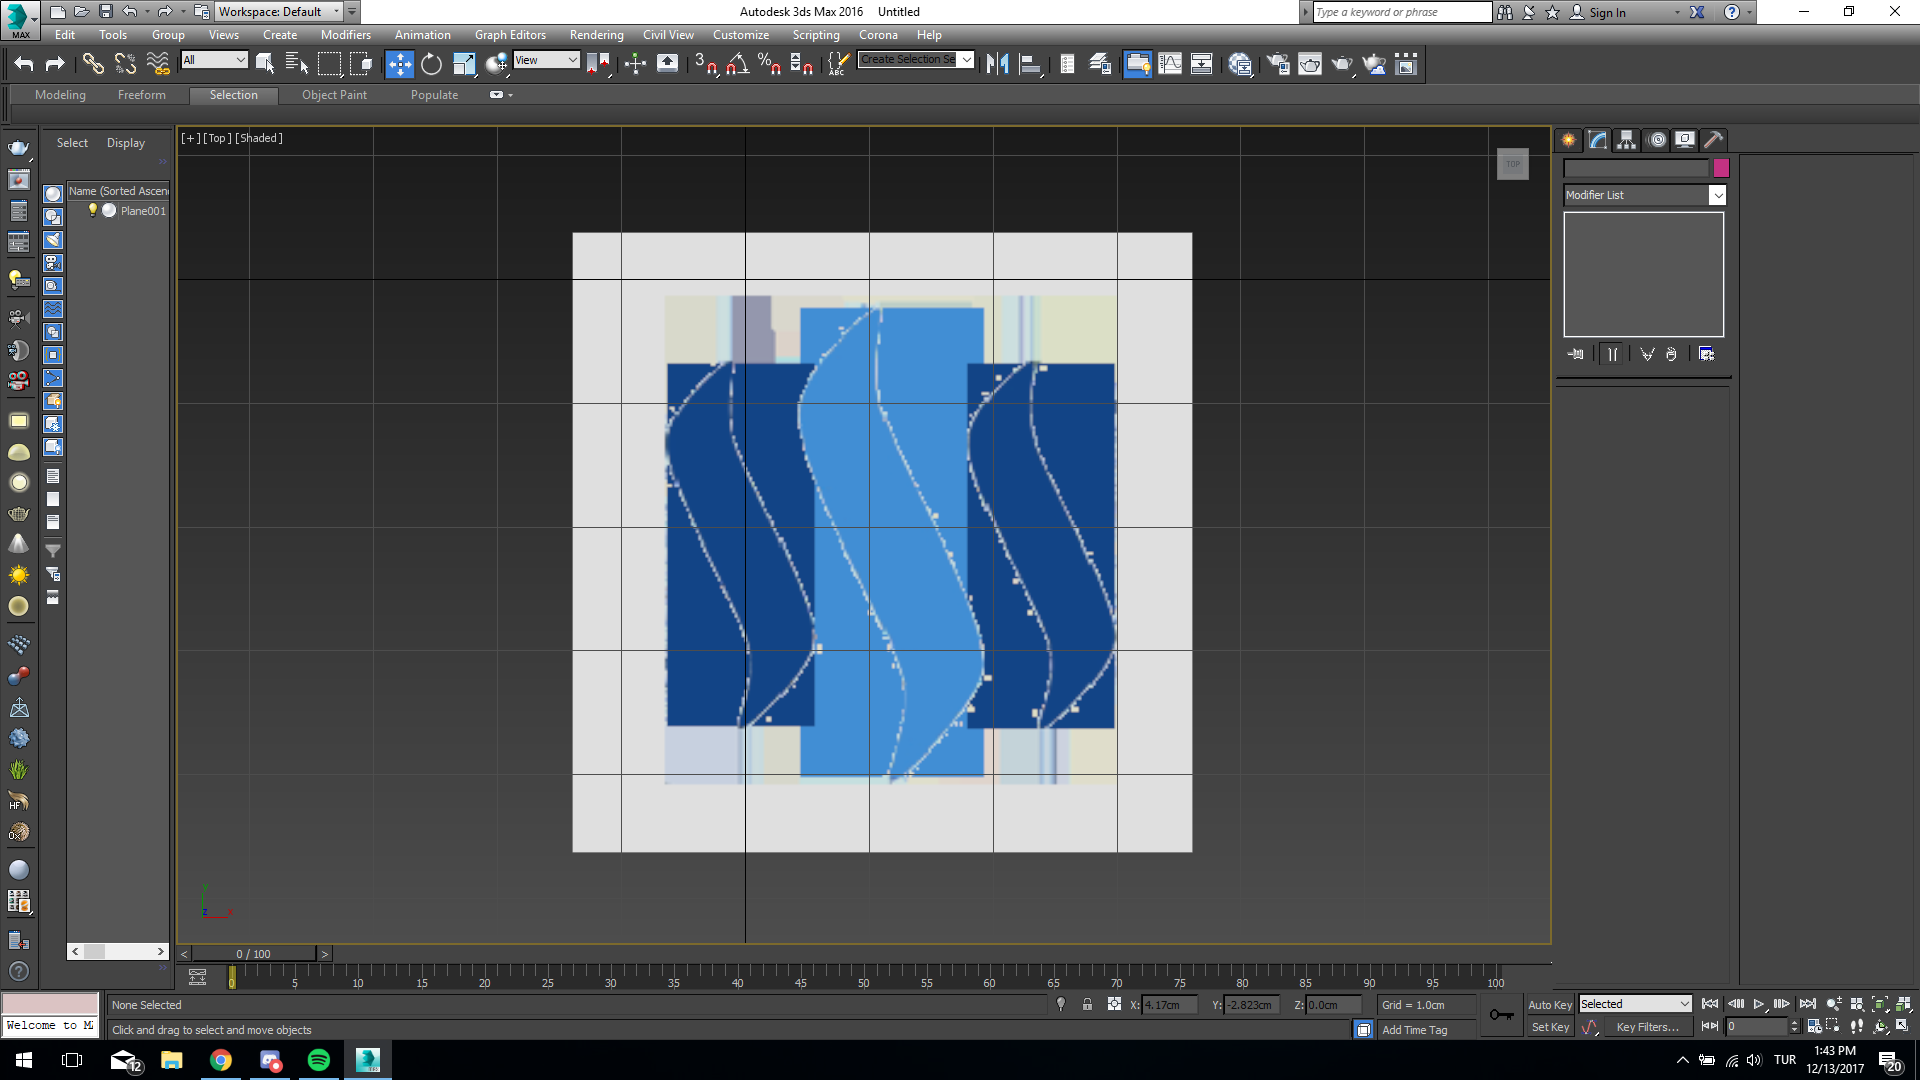
Task: Click the Mirror tool icon
Action: pos(997,64)
